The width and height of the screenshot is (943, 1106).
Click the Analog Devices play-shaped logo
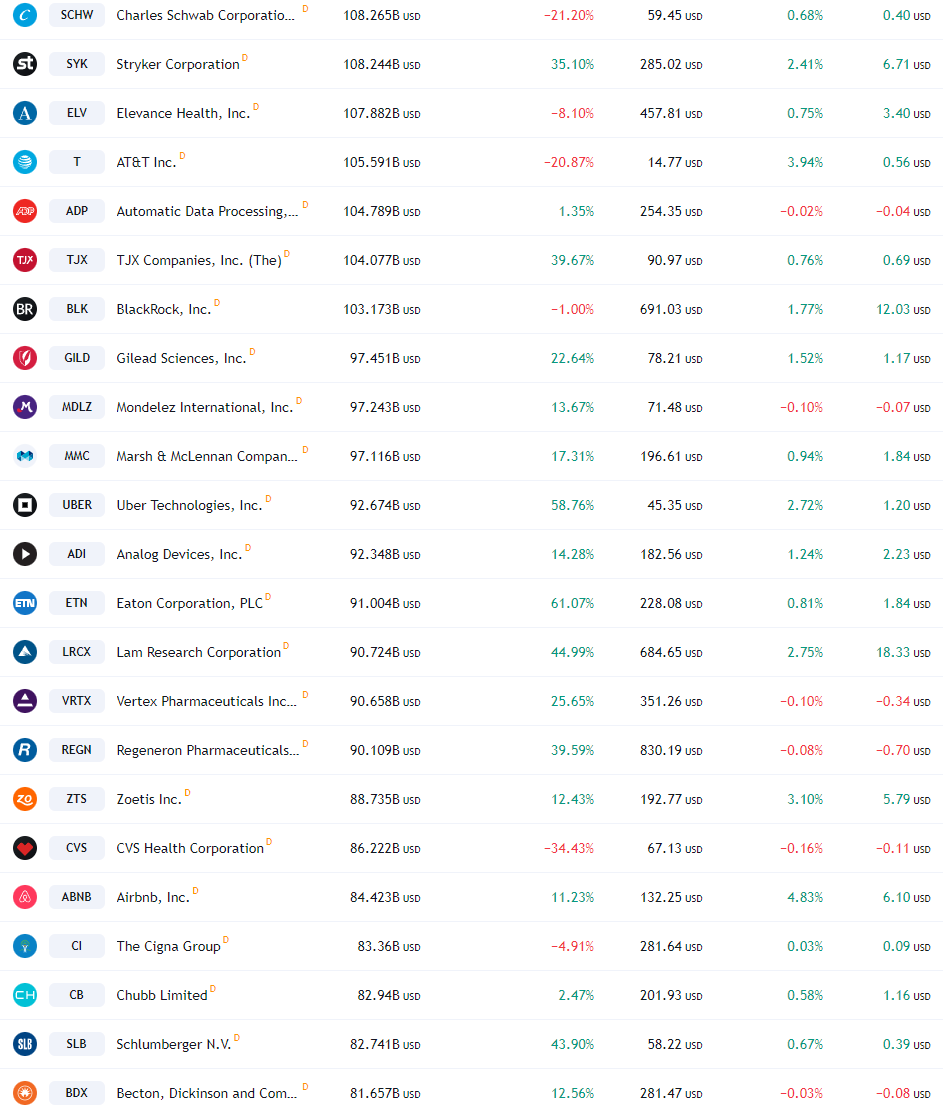[x=25, y=554]
